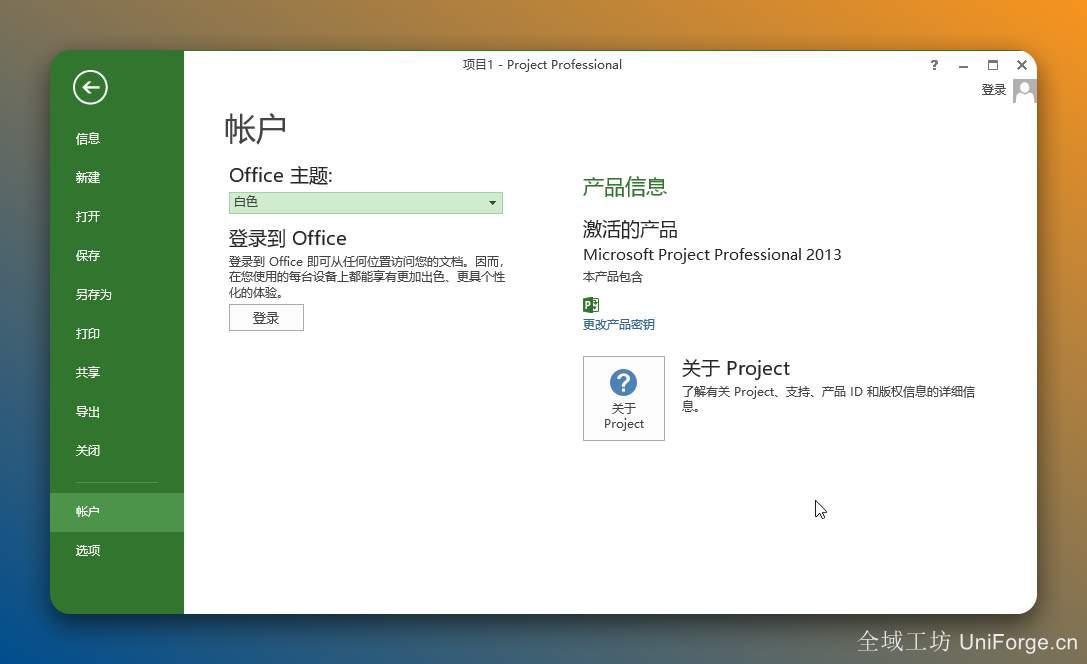Click the 关于 Project heading text
1087x664 pixels.
click(x=736, y=368)
